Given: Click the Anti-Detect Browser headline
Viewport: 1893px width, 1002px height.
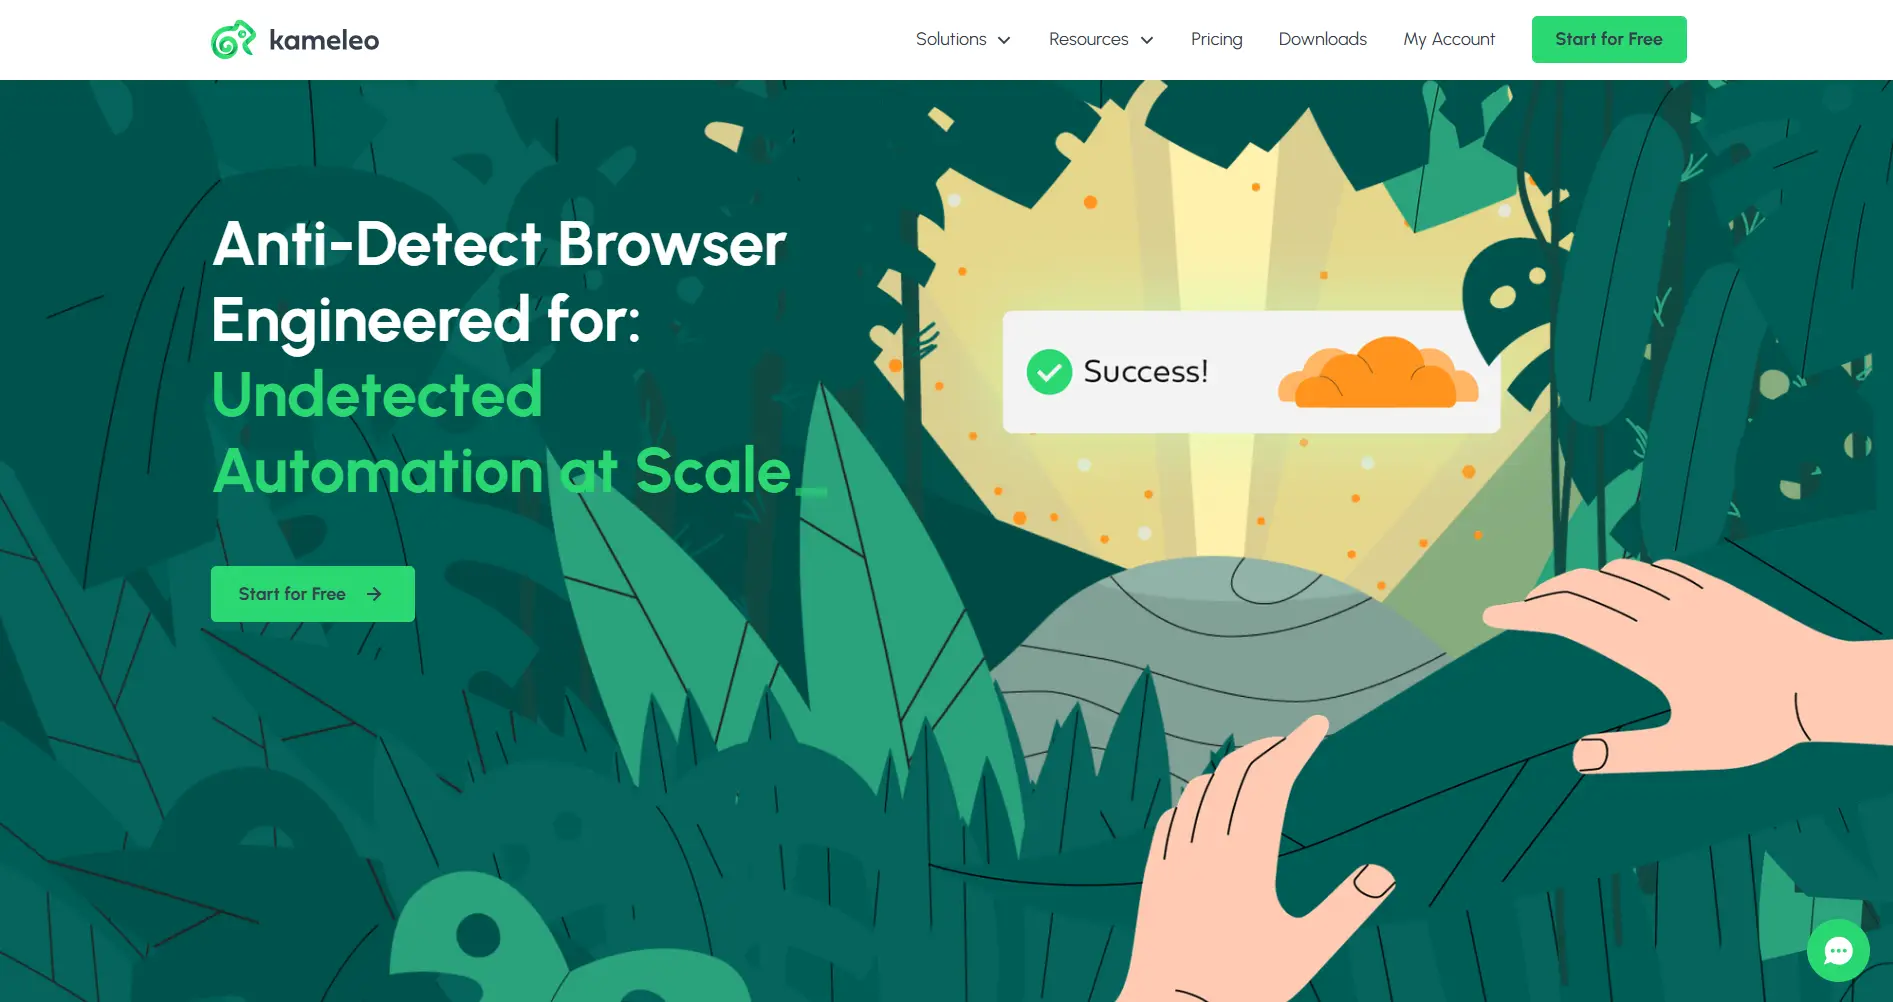Looking at the screenshot, I should [500, 282].
